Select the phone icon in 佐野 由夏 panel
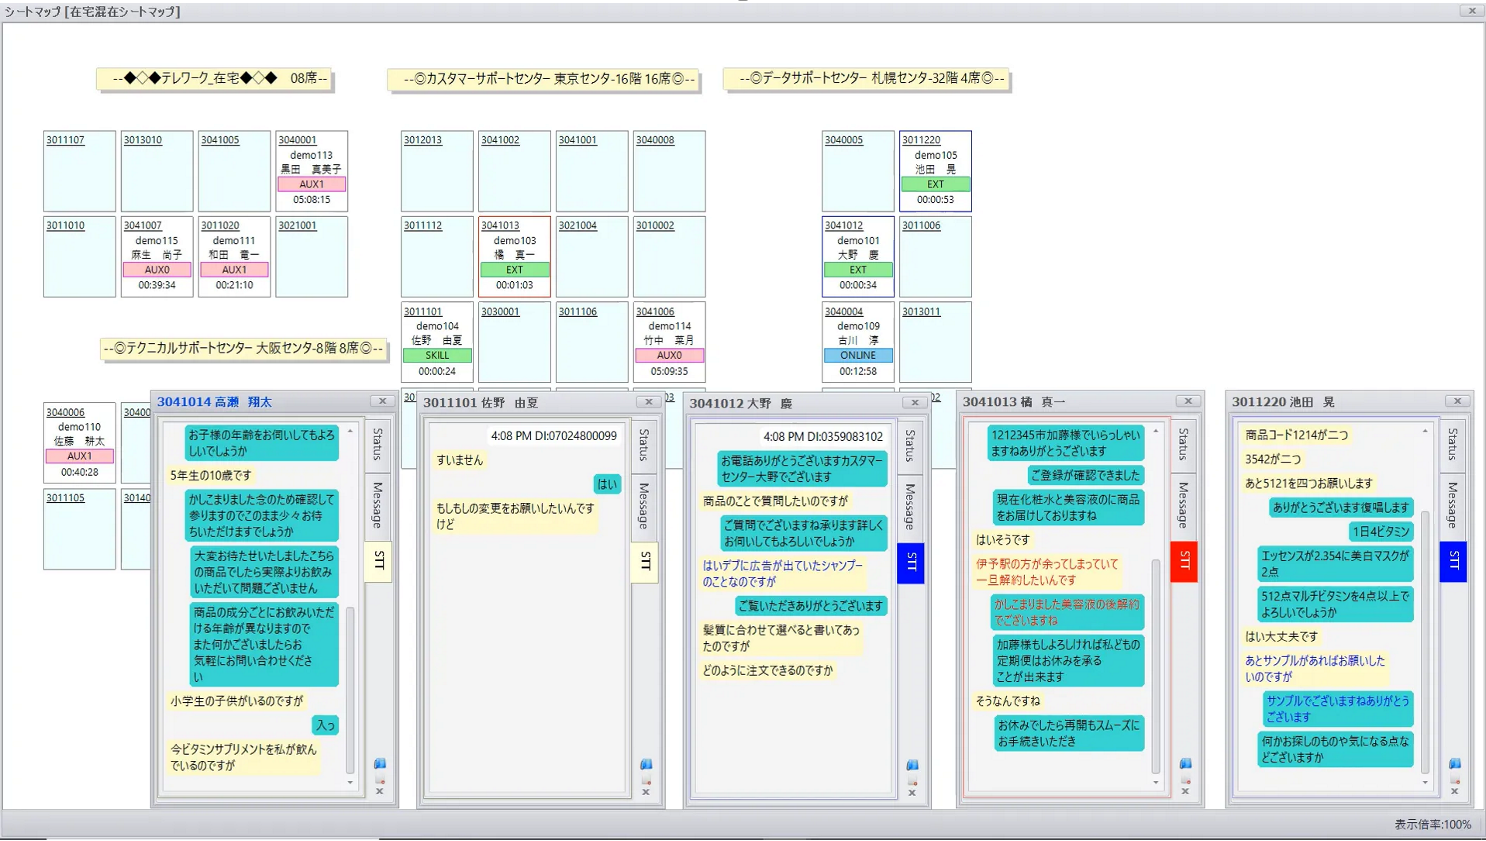 [645, 763]
